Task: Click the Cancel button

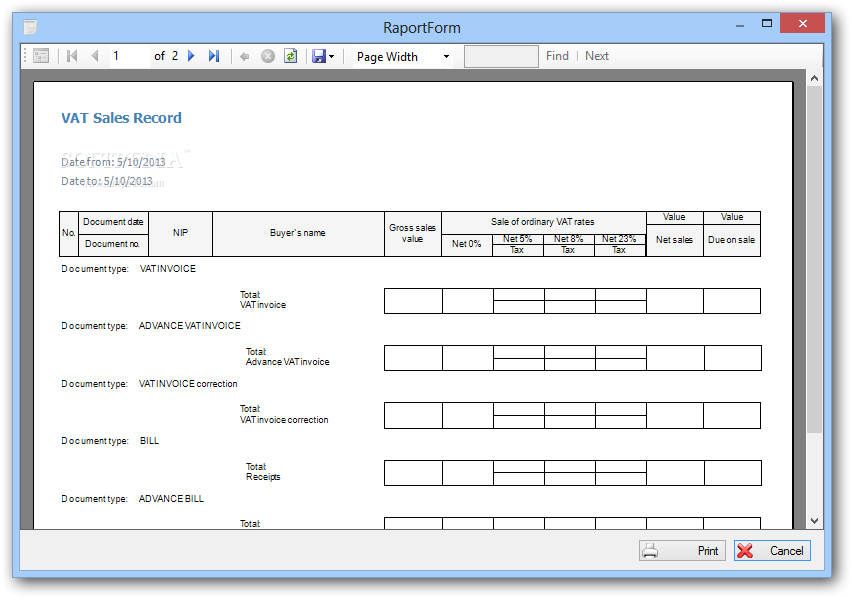Action: (x=772, y=551)
